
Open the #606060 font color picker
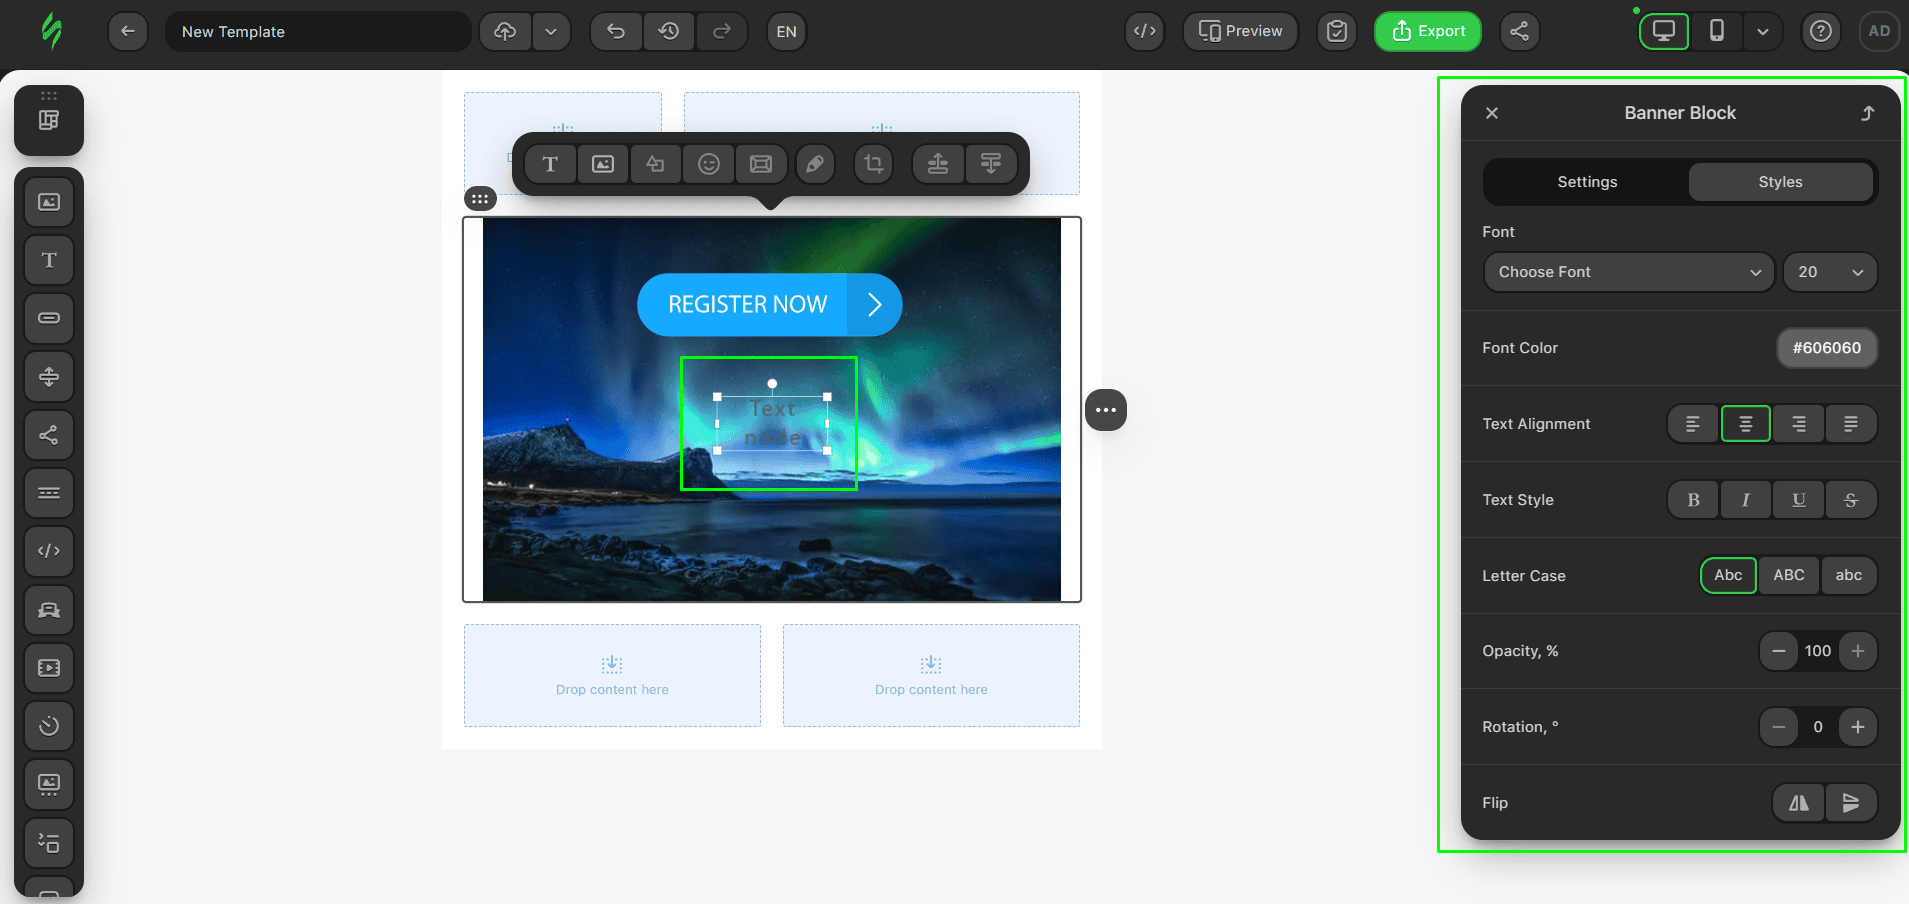[x=1826, y=348]
